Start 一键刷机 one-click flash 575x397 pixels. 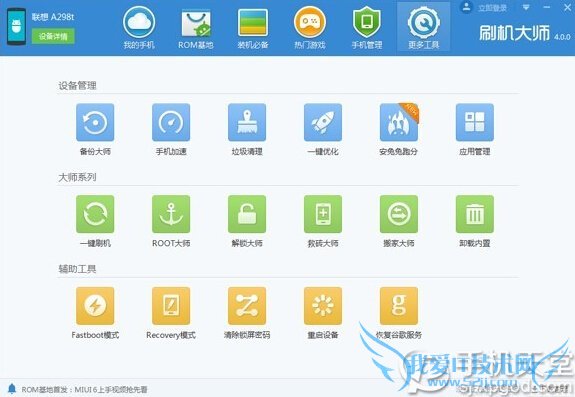coord(95,214)
